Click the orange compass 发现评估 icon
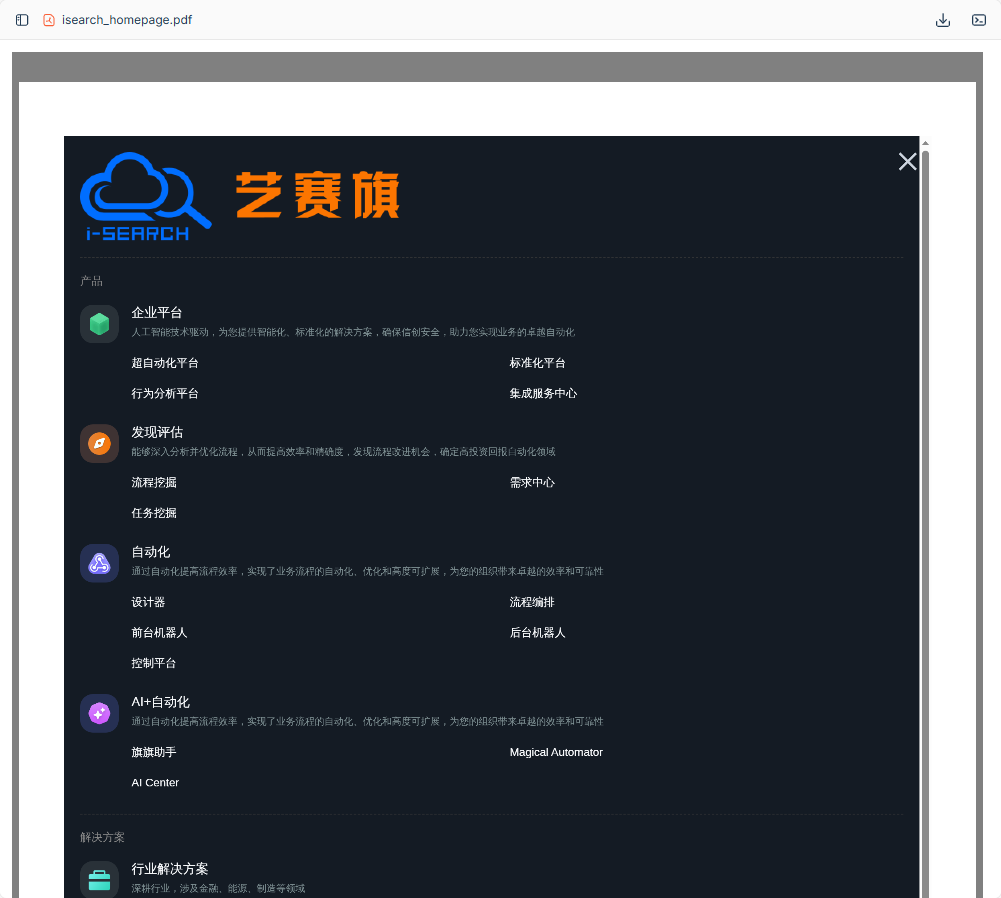This screenshot has width=1001, height=898. pos(99,443)
